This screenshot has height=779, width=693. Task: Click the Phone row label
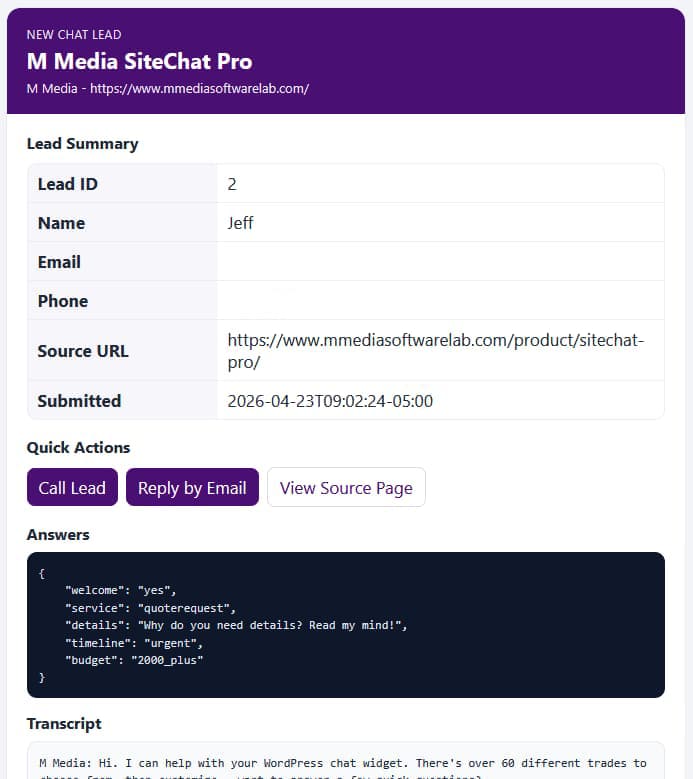pos(63,301)
